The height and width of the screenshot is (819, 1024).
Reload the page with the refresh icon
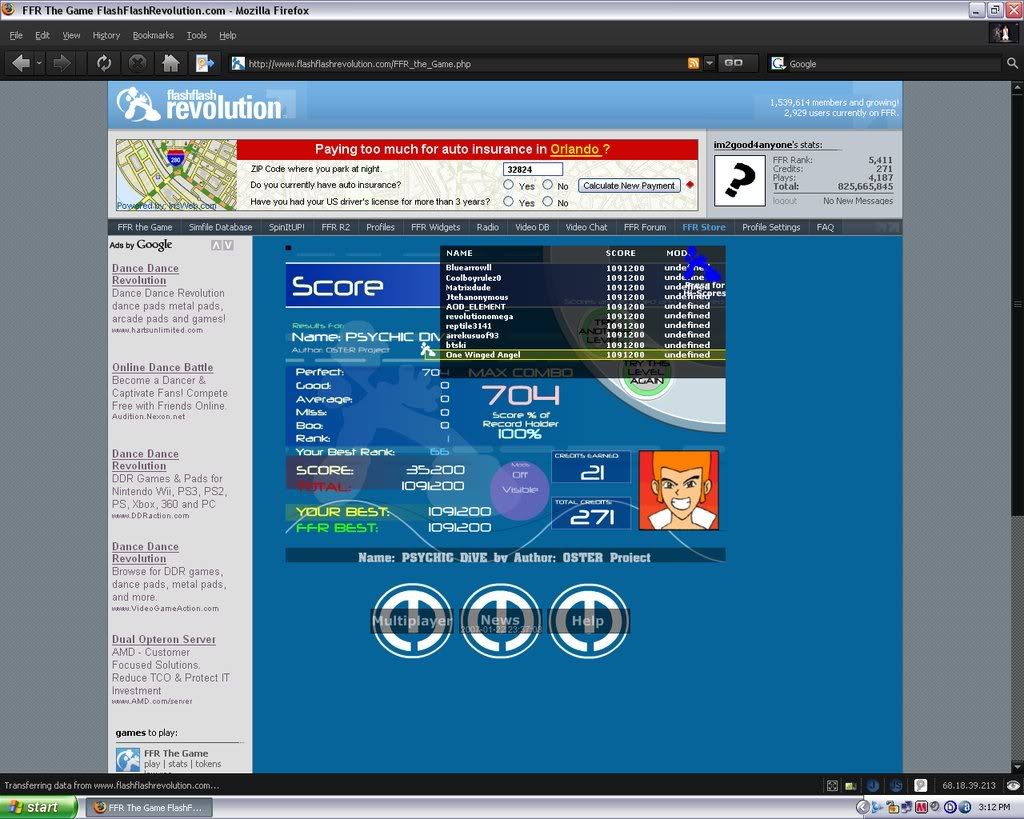click(103, 63)
